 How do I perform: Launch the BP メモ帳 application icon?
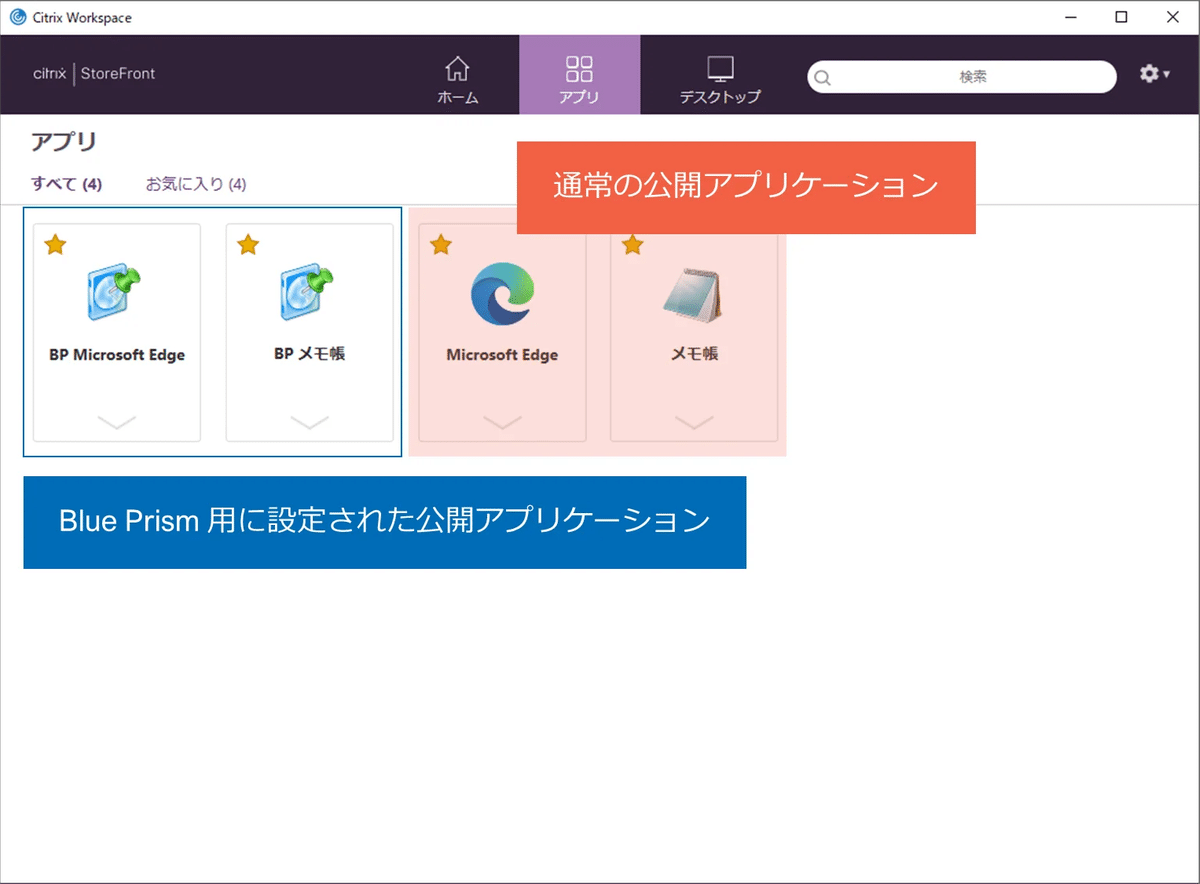(309, 290)
